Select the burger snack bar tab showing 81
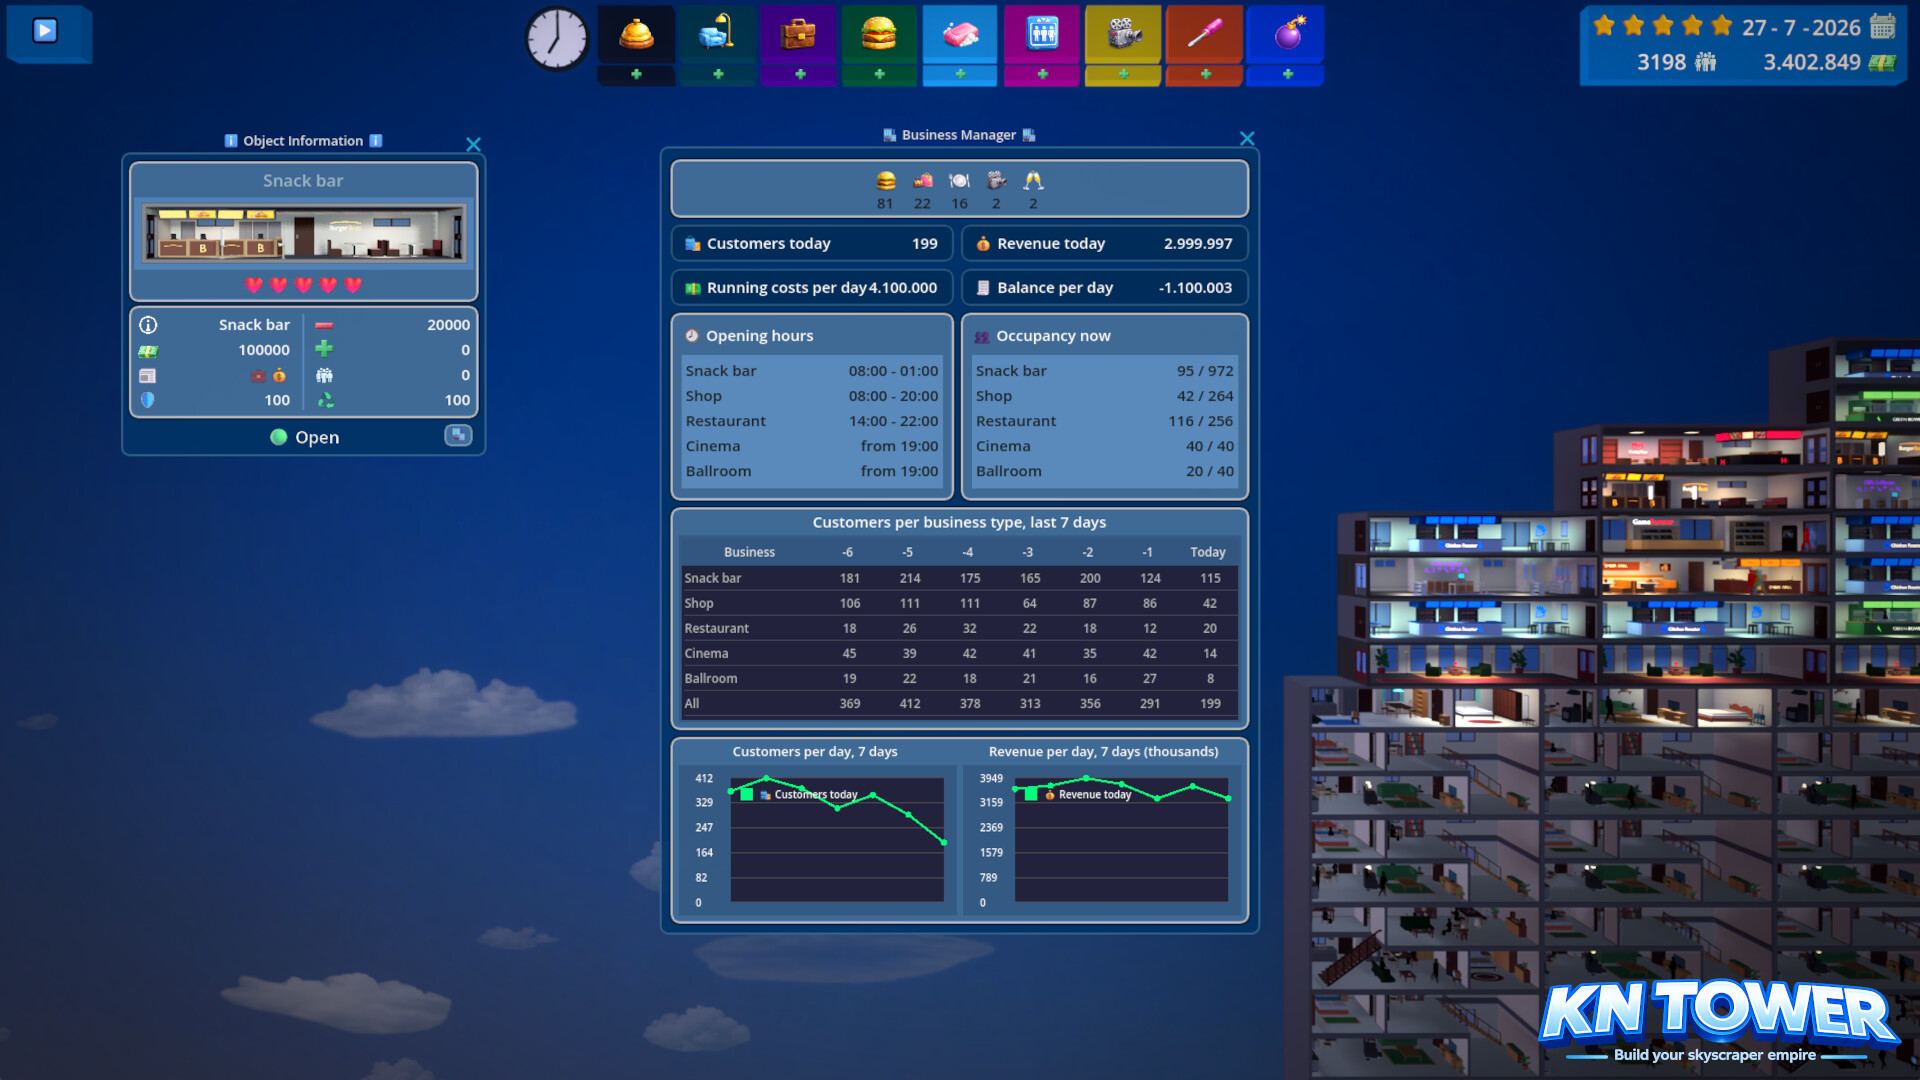This screenshot has width=1920, height=1080. coord(886,189)
